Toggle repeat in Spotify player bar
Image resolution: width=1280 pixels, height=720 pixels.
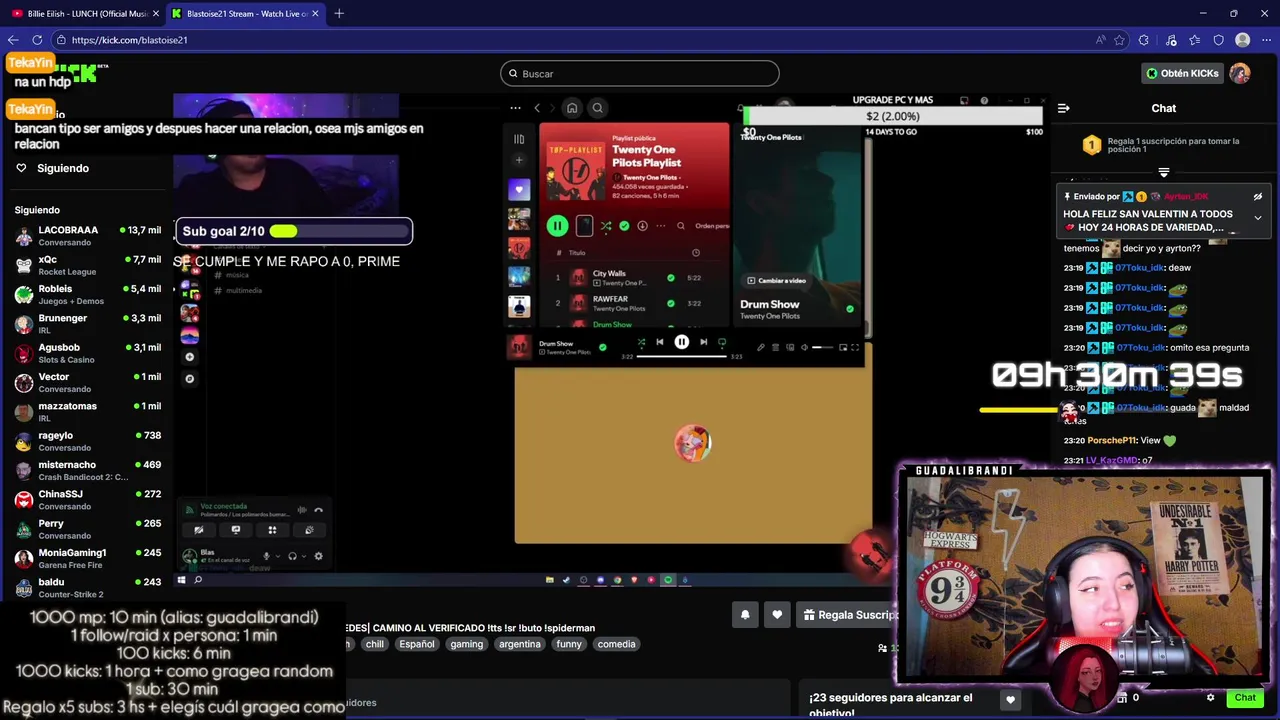point(722,342)
